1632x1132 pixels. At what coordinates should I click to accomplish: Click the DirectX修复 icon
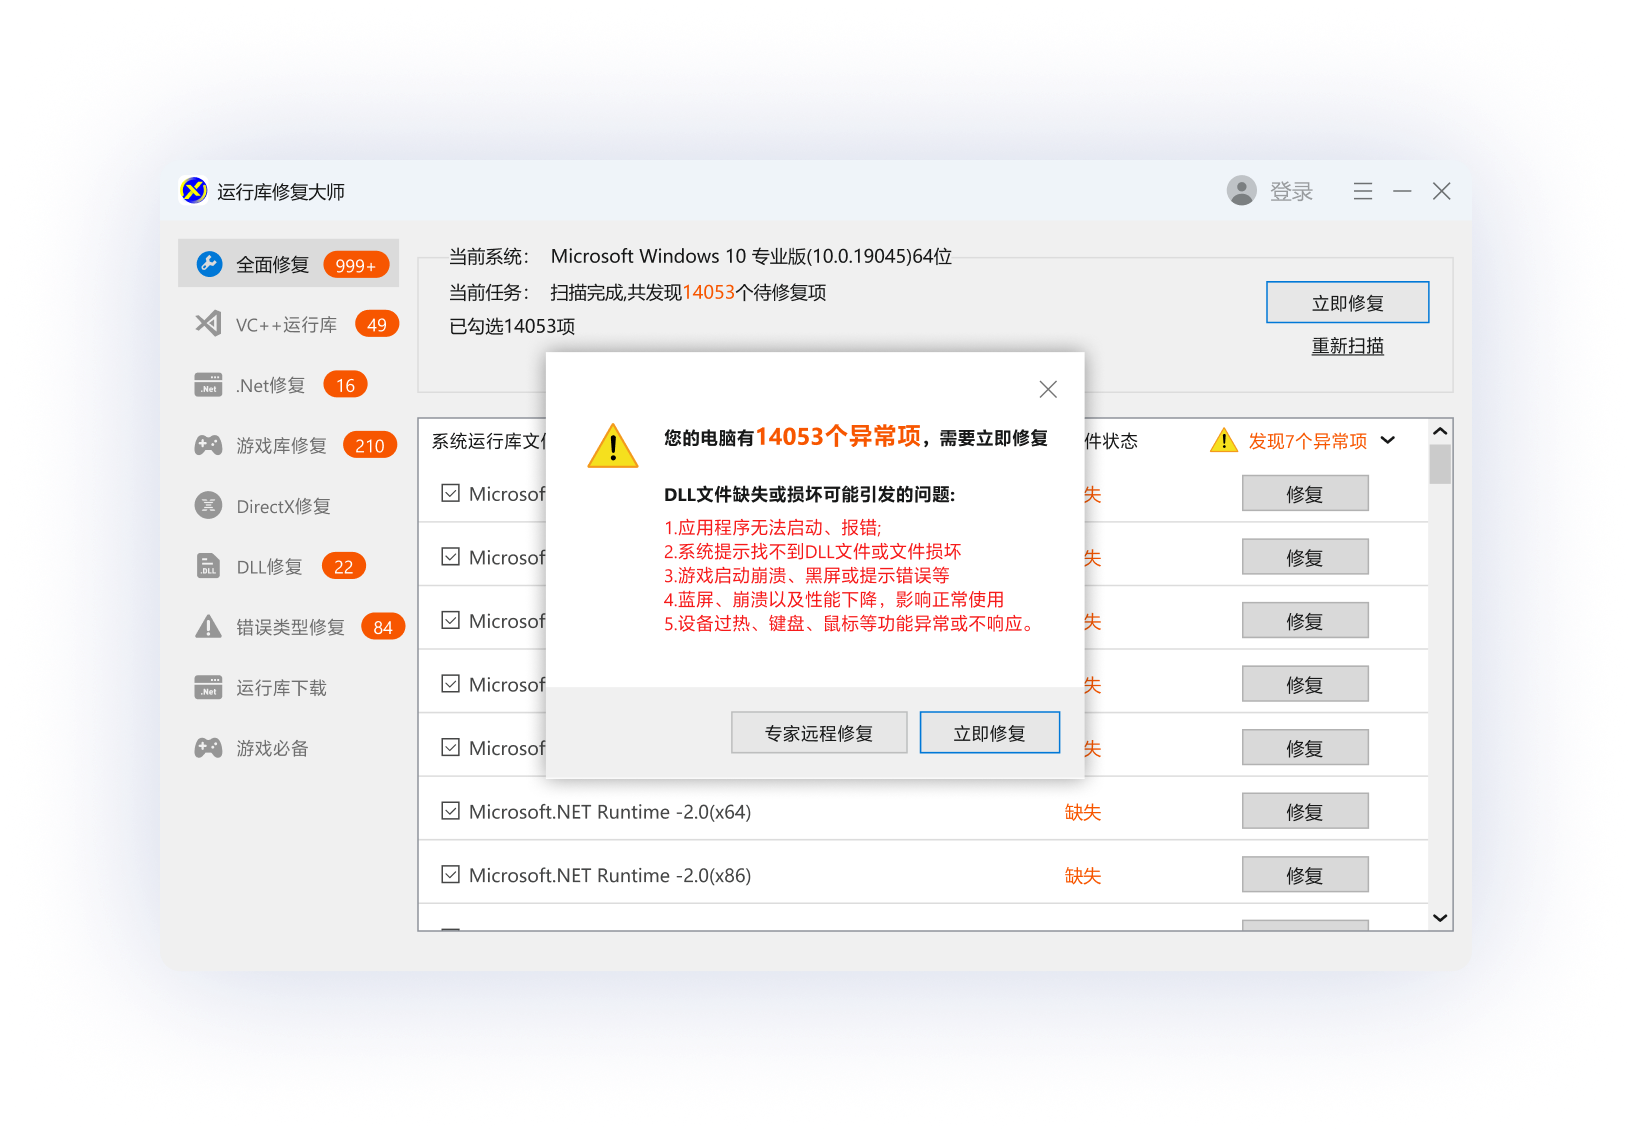[x=208, y=506]
